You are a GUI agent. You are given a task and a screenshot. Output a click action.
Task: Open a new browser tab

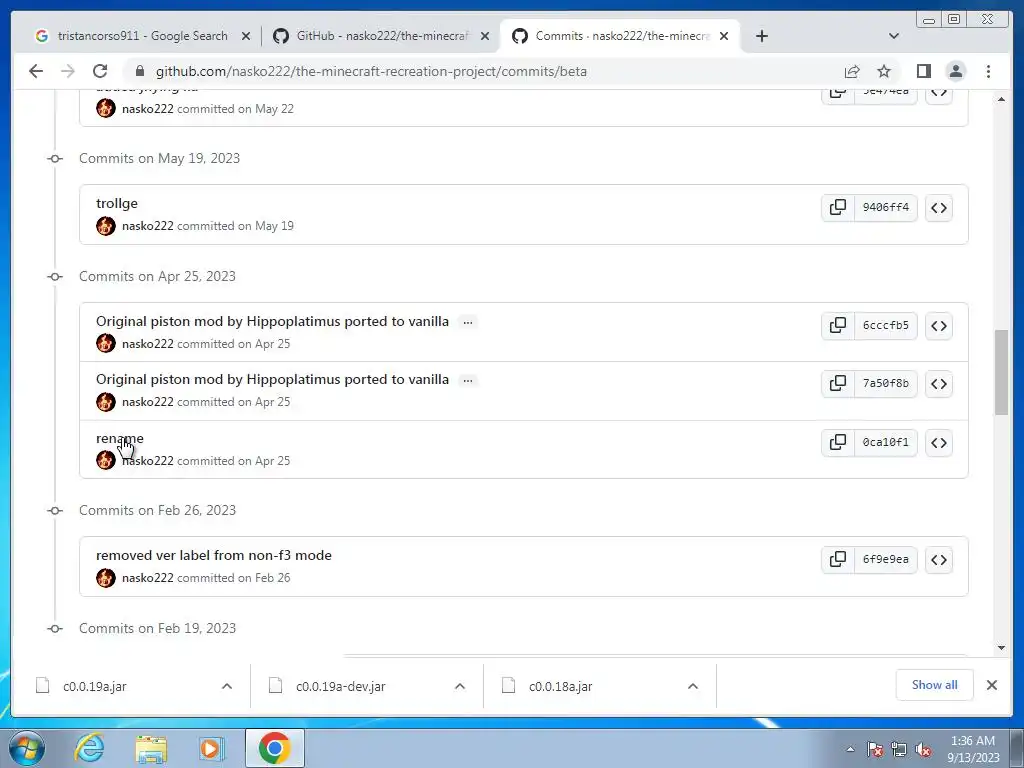(761, 36)
